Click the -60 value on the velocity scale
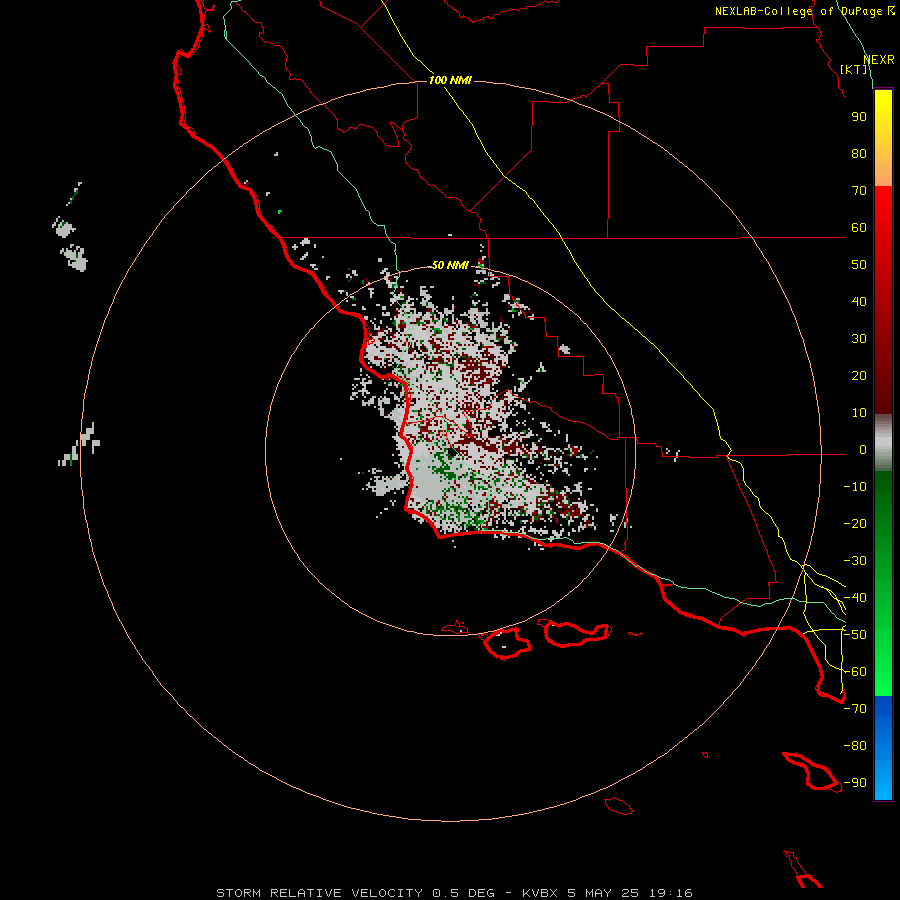Viewport: 900px width, 900px height. tap(855, 672)
